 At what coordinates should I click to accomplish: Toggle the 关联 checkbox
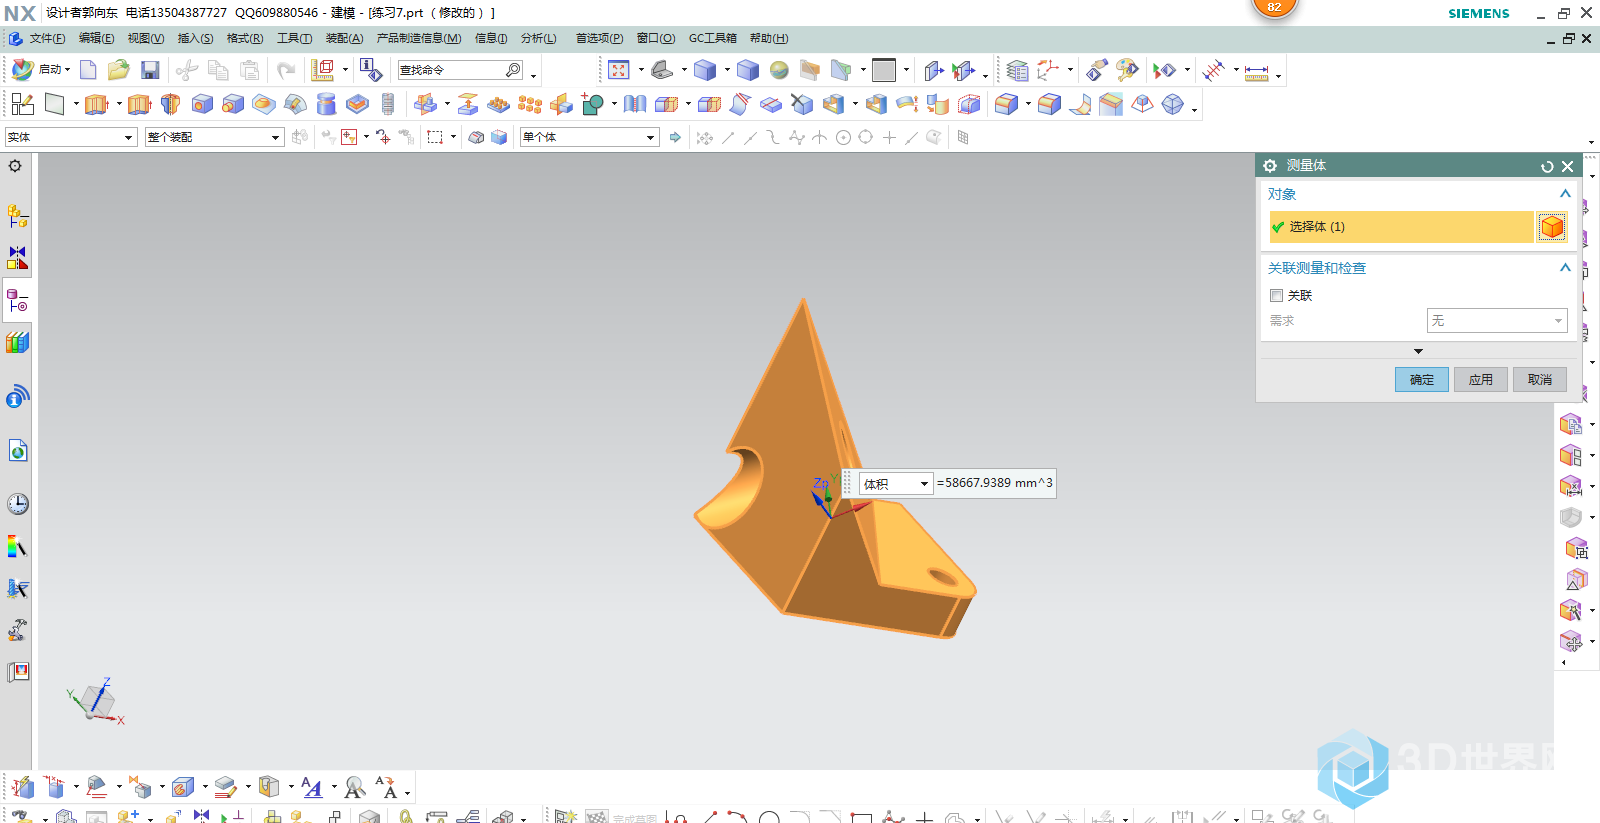pyautogui.click(x=1276, y=295)
